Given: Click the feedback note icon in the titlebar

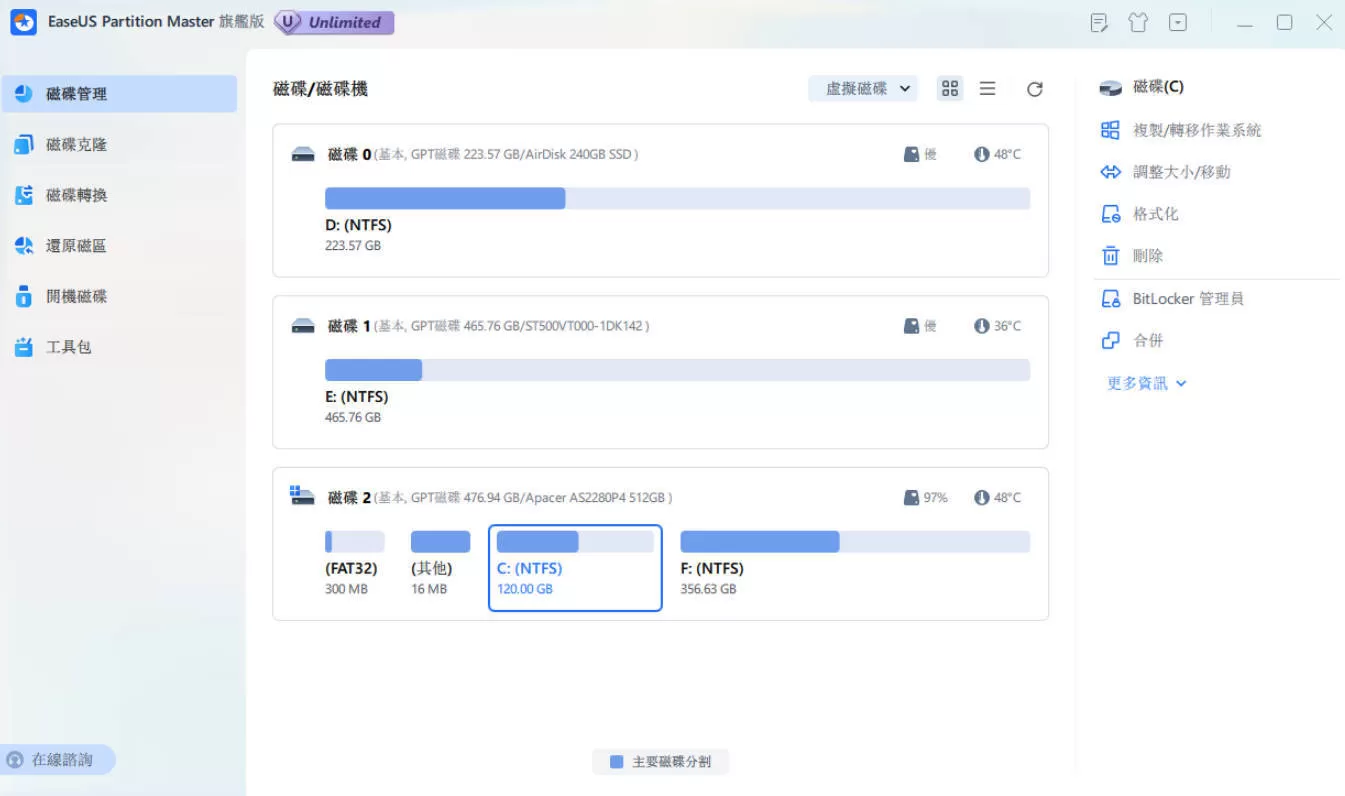Looking at the screenshot, I should tap(1099, 21).
